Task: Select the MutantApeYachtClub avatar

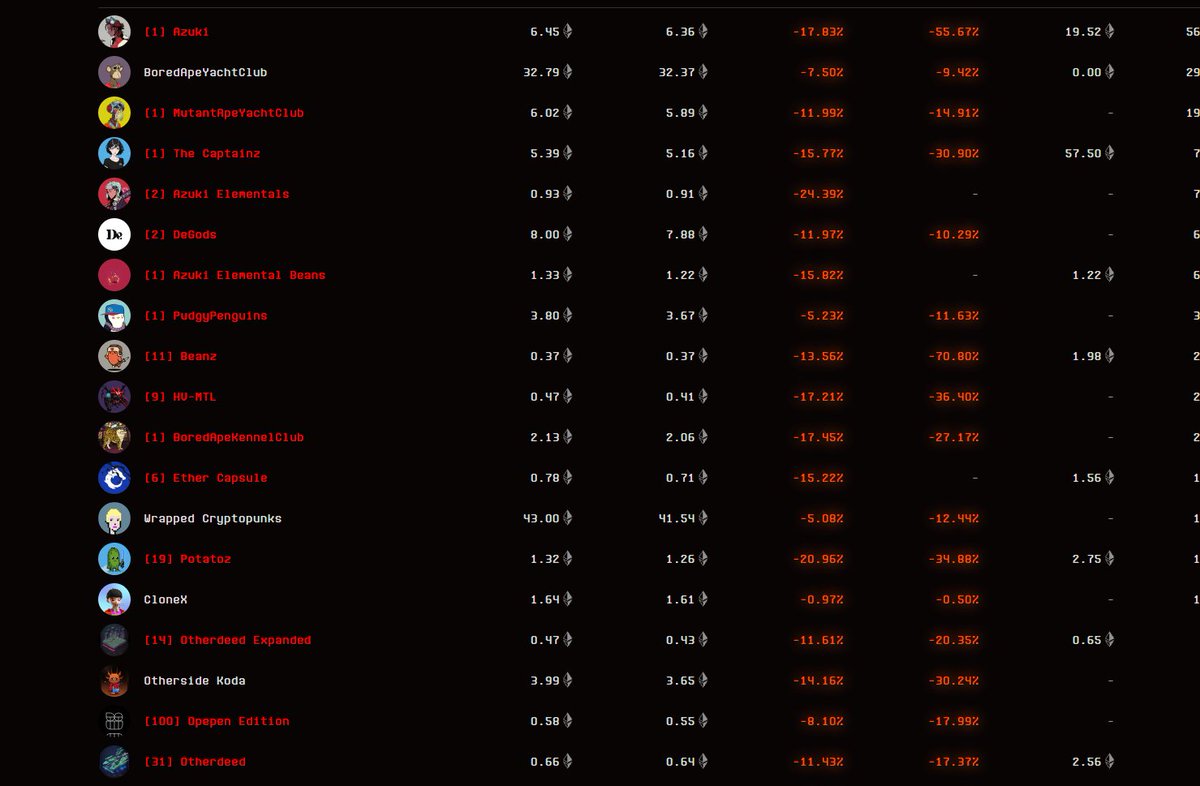Action: (114, 113)
